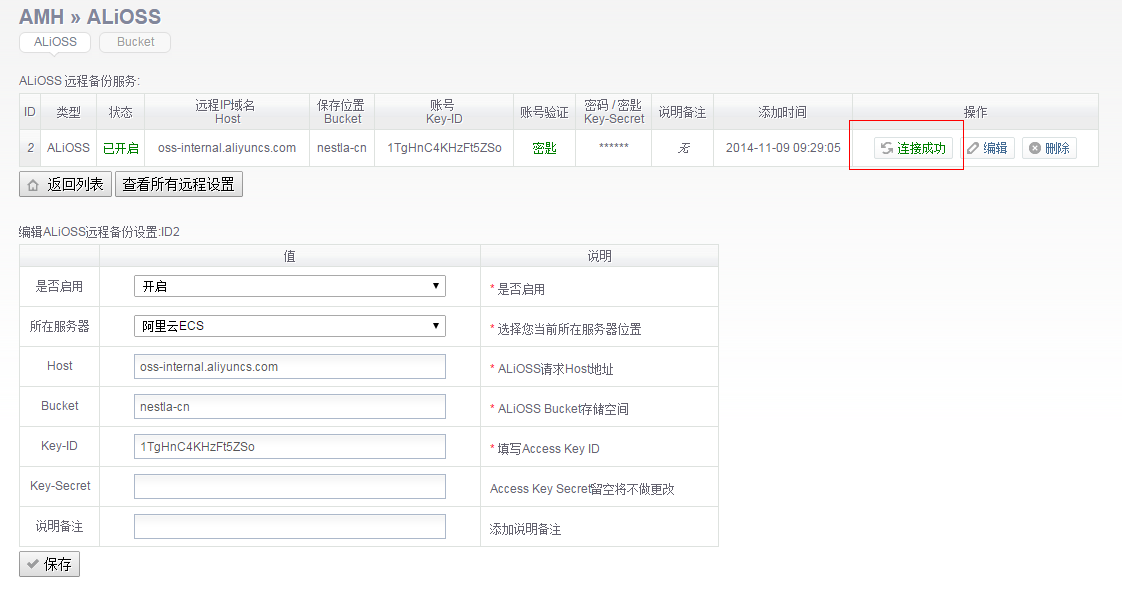Click the refresh icon beside 连接成功

(x=886, y=148)
